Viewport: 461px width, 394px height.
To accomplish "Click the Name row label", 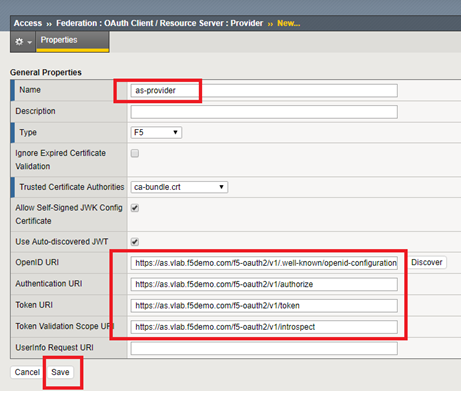I will [x=30, y=90].
